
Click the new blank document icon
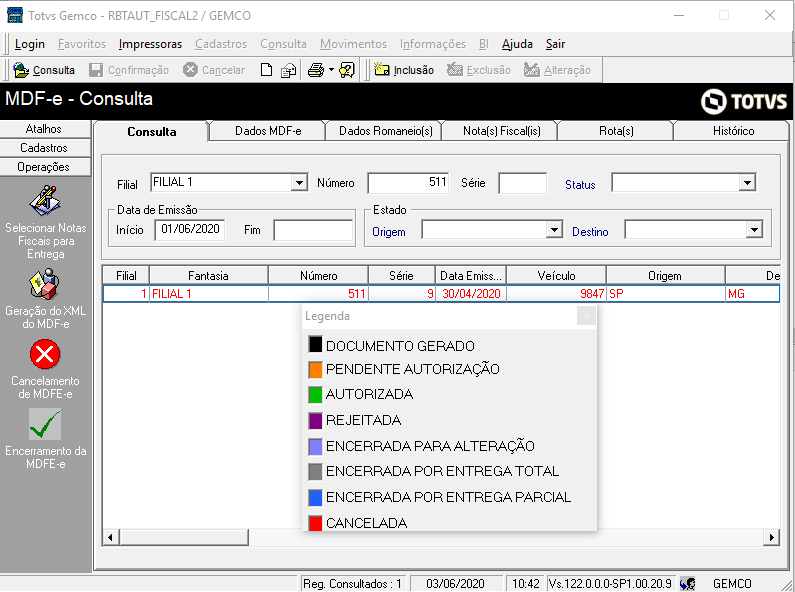(x=266, y=70)
